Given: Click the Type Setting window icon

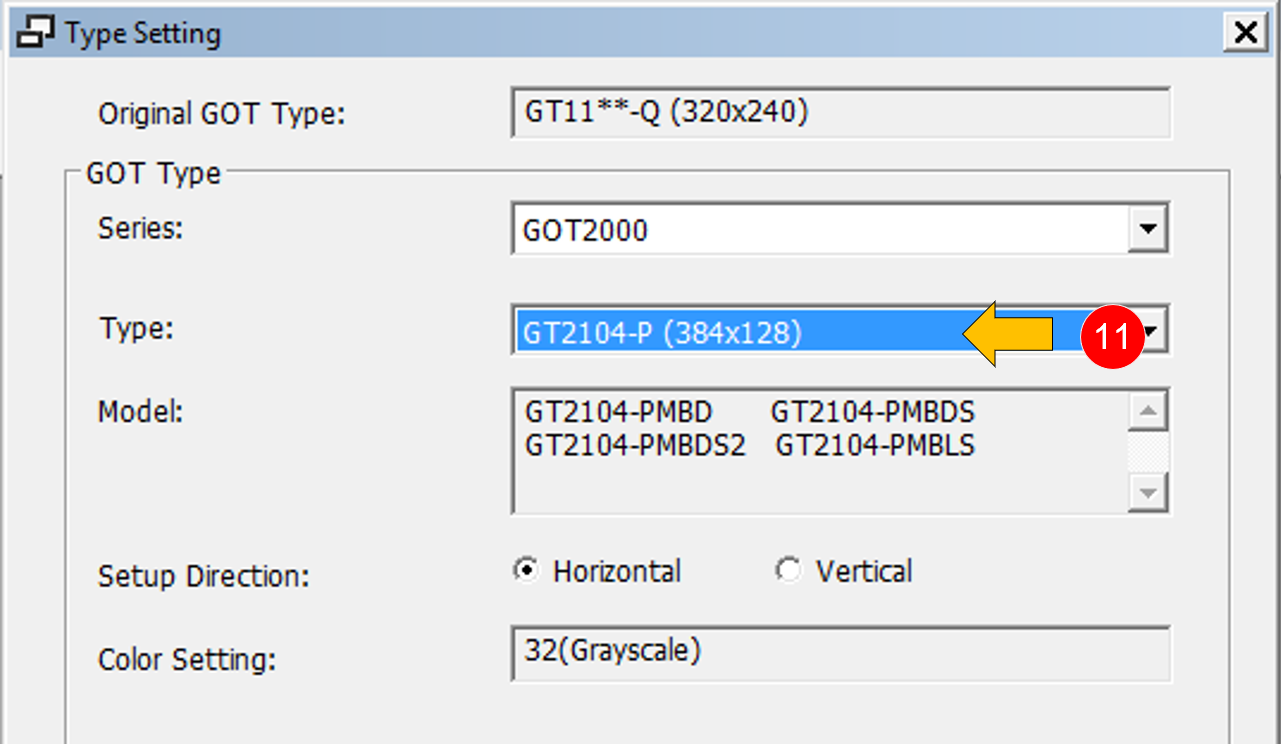Looking at the screenshot, I should 36,32.
